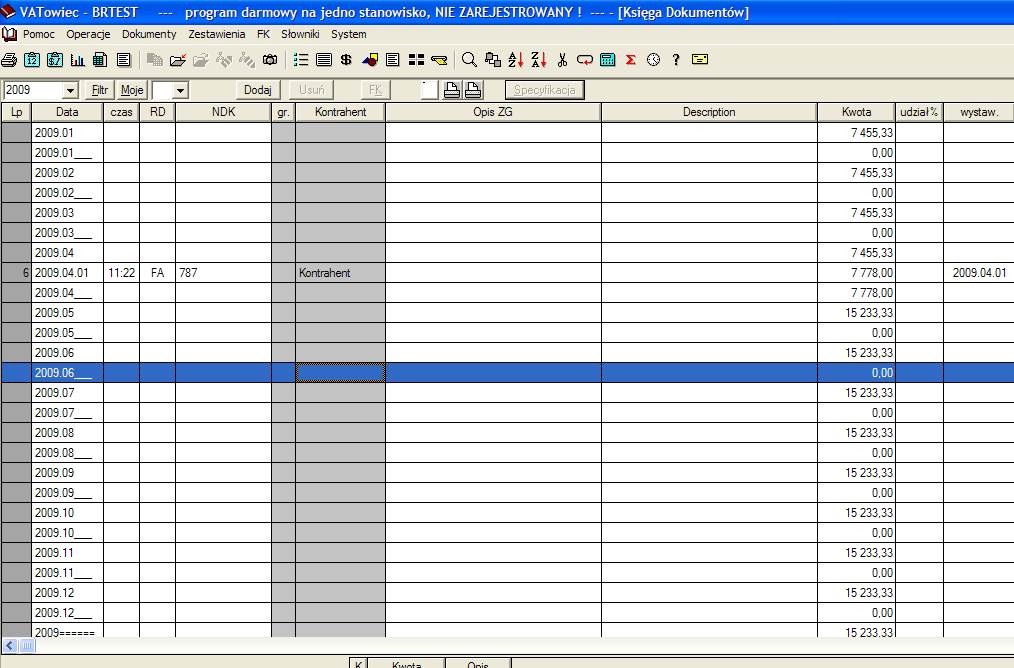Click the Specyfikacja button
Image resolution: width=1014 pixels, height=668 pixels.
[x=545, y=90]
